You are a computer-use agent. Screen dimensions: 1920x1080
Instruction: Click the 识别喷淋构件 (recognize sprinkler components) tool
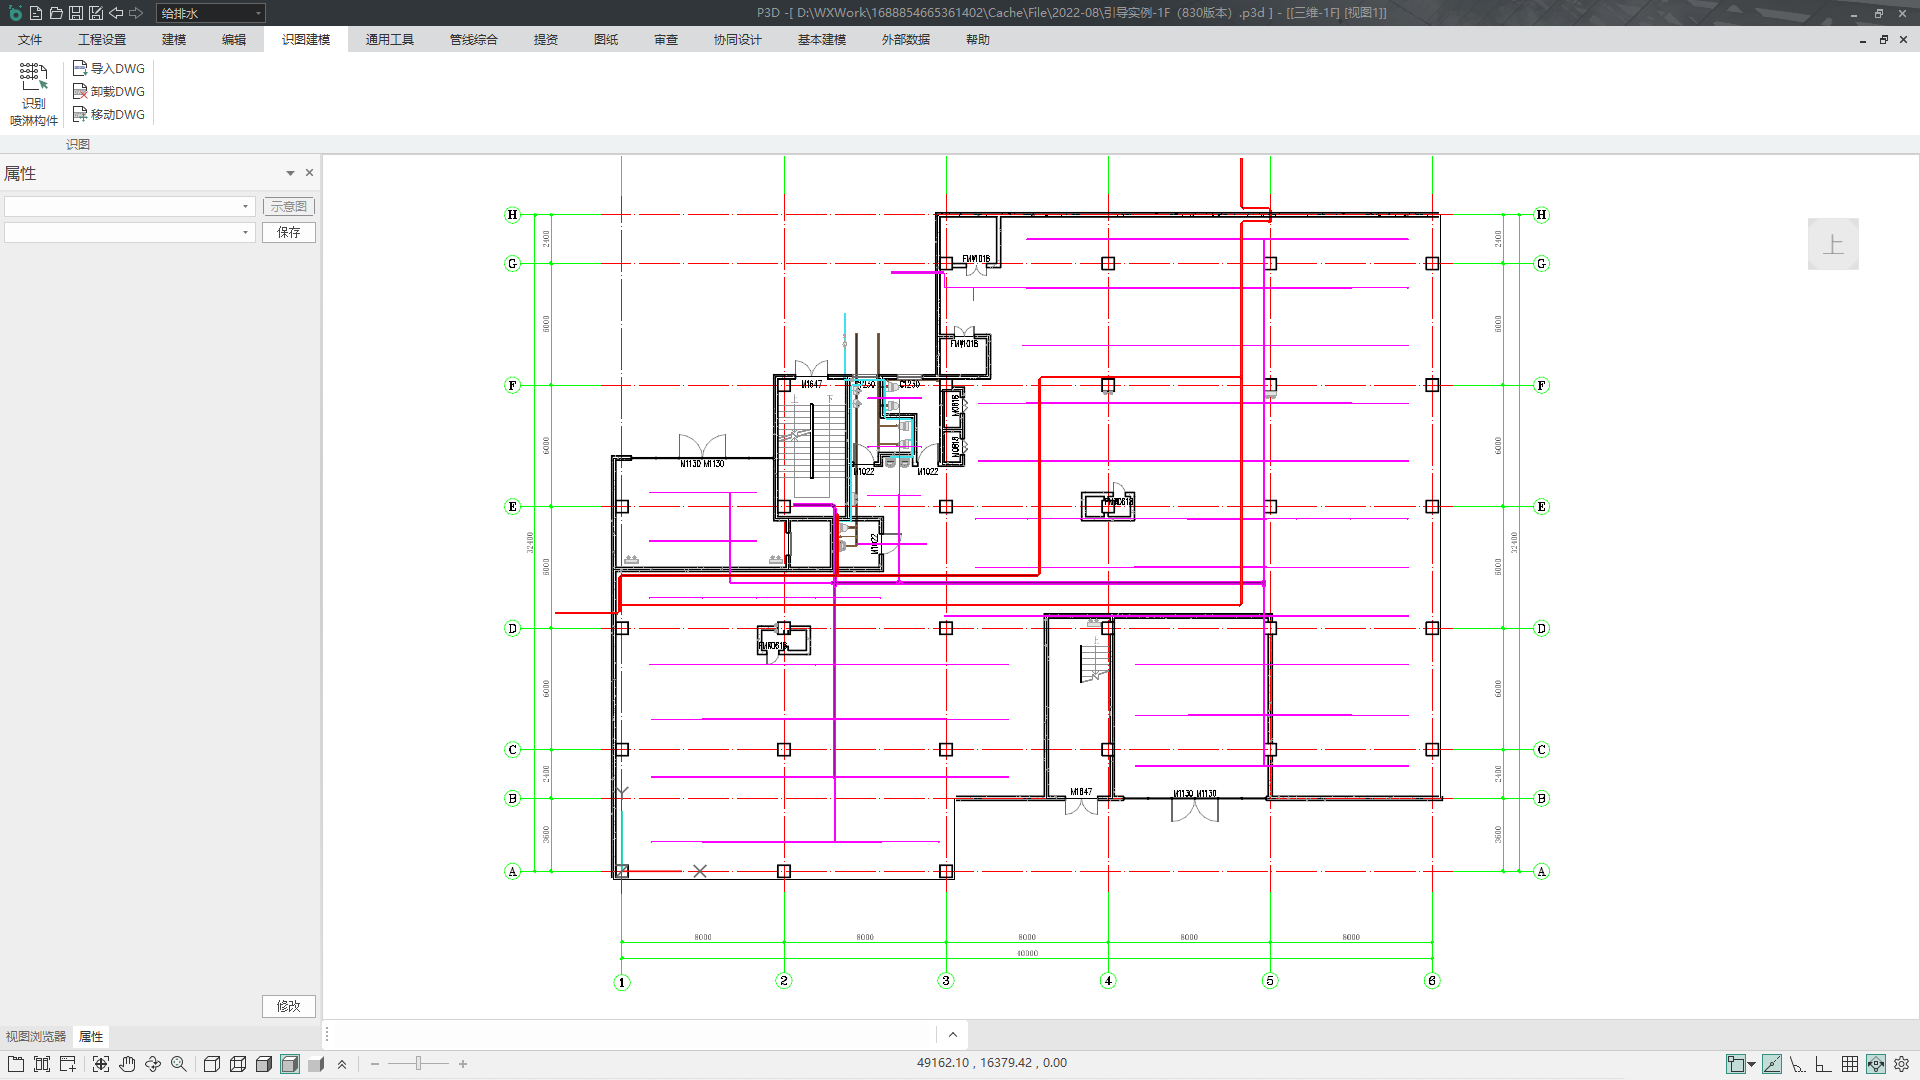[33, 94]
